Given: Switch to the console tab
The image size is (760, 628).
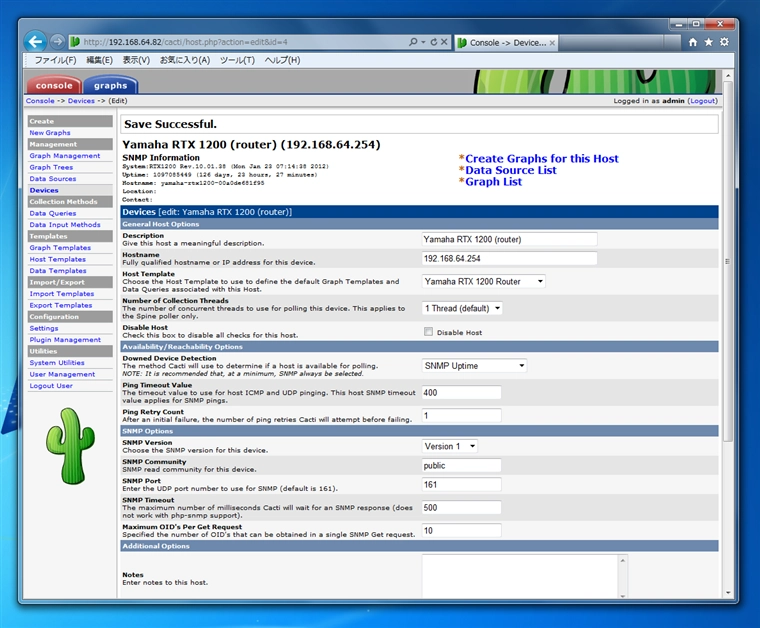Looking at the screenshot, I should pyautogui.click(x=54, y=85).
